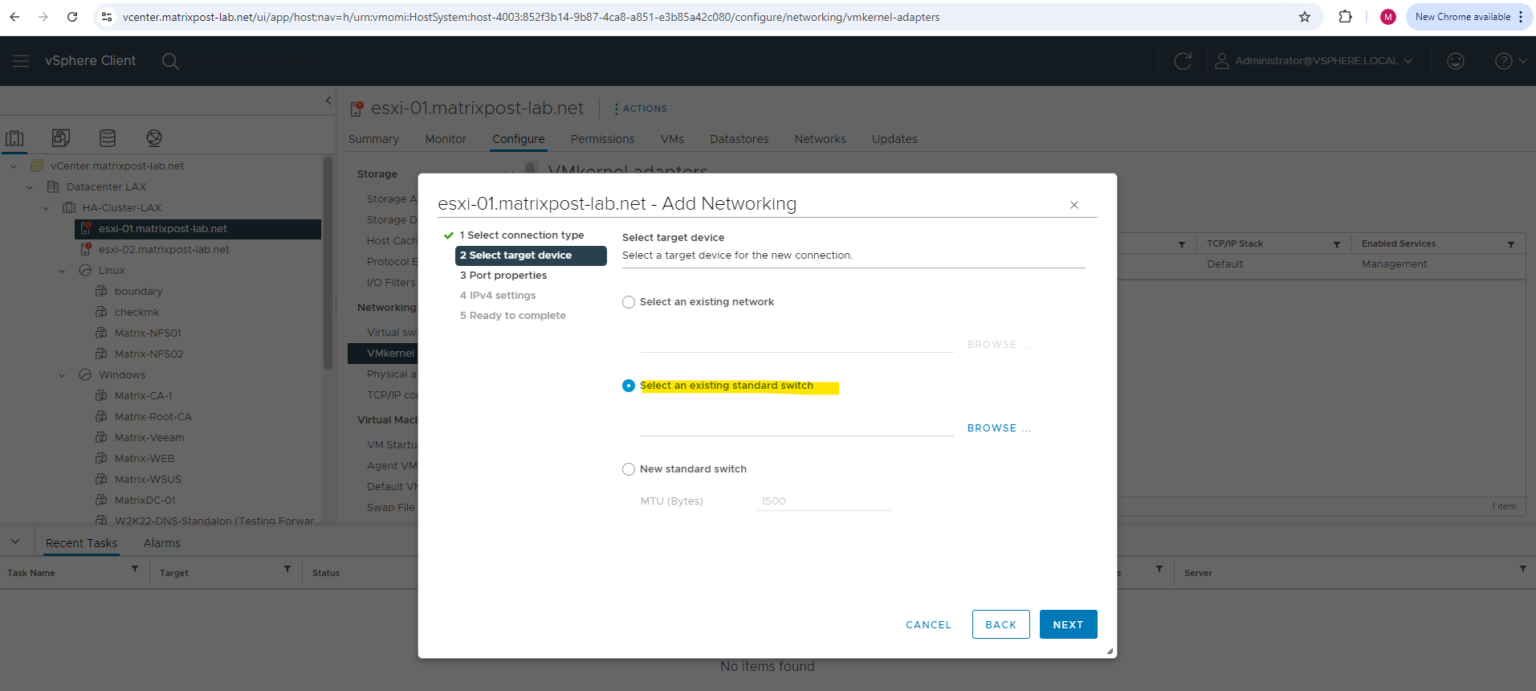The image size is (1536, 691).
Task: Click the MTU (Bytes) input field
Action: click(823, 500)
